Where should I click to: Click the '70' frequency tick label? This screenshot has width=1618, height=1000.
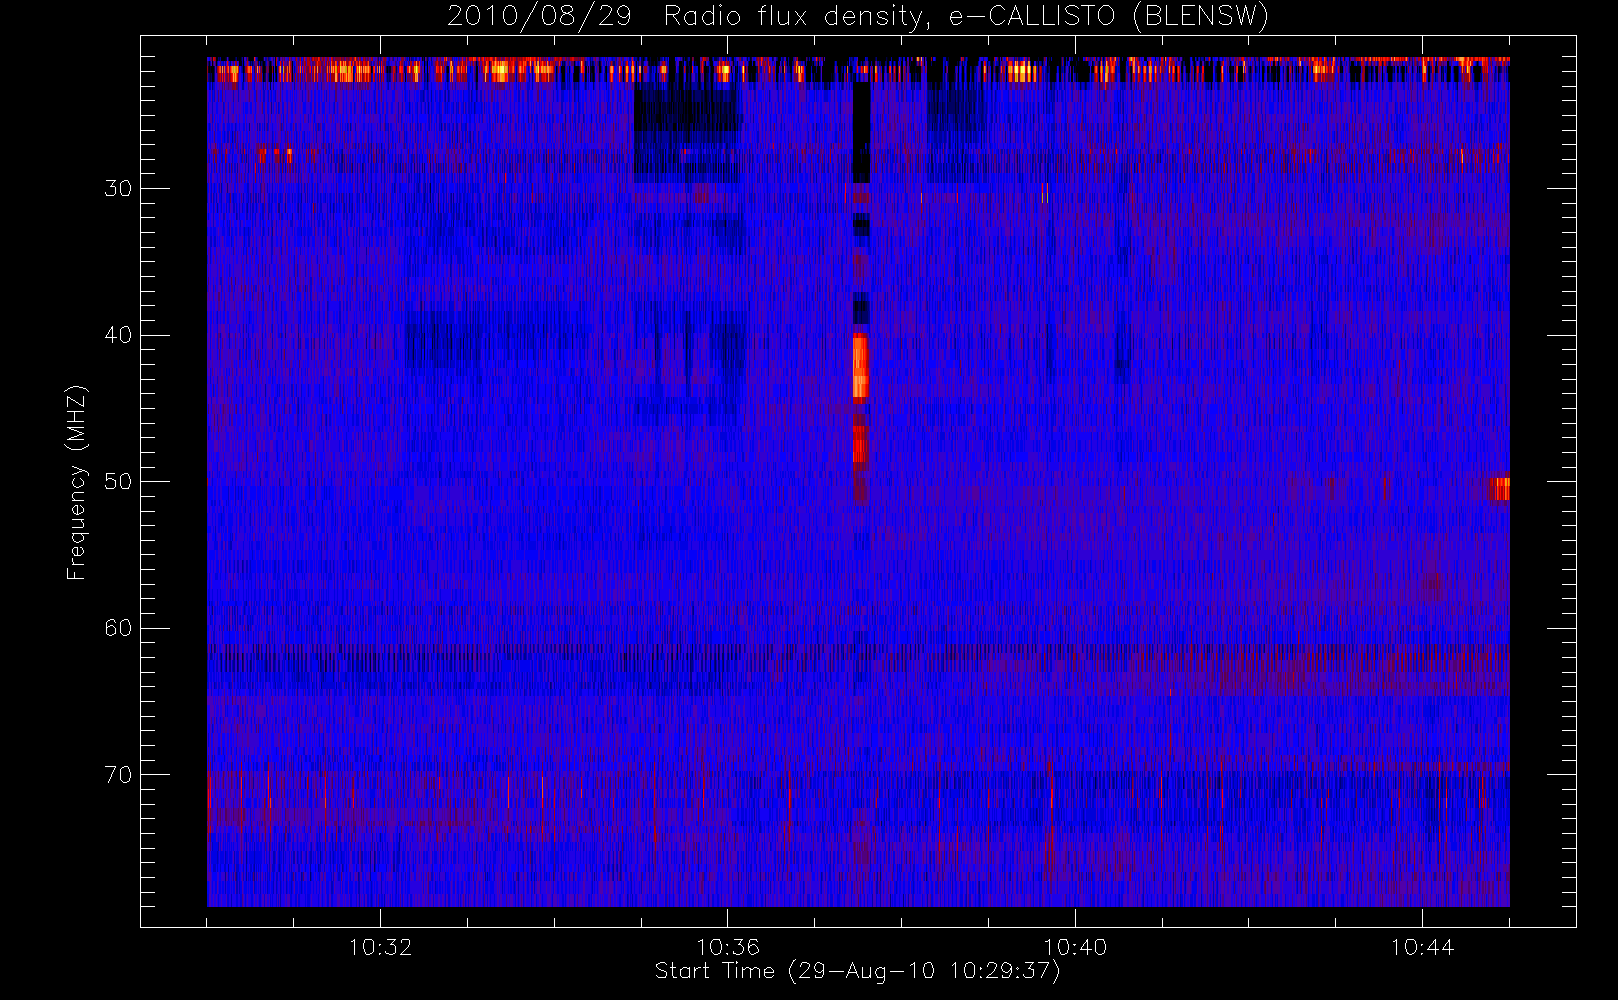pos(118,775)
